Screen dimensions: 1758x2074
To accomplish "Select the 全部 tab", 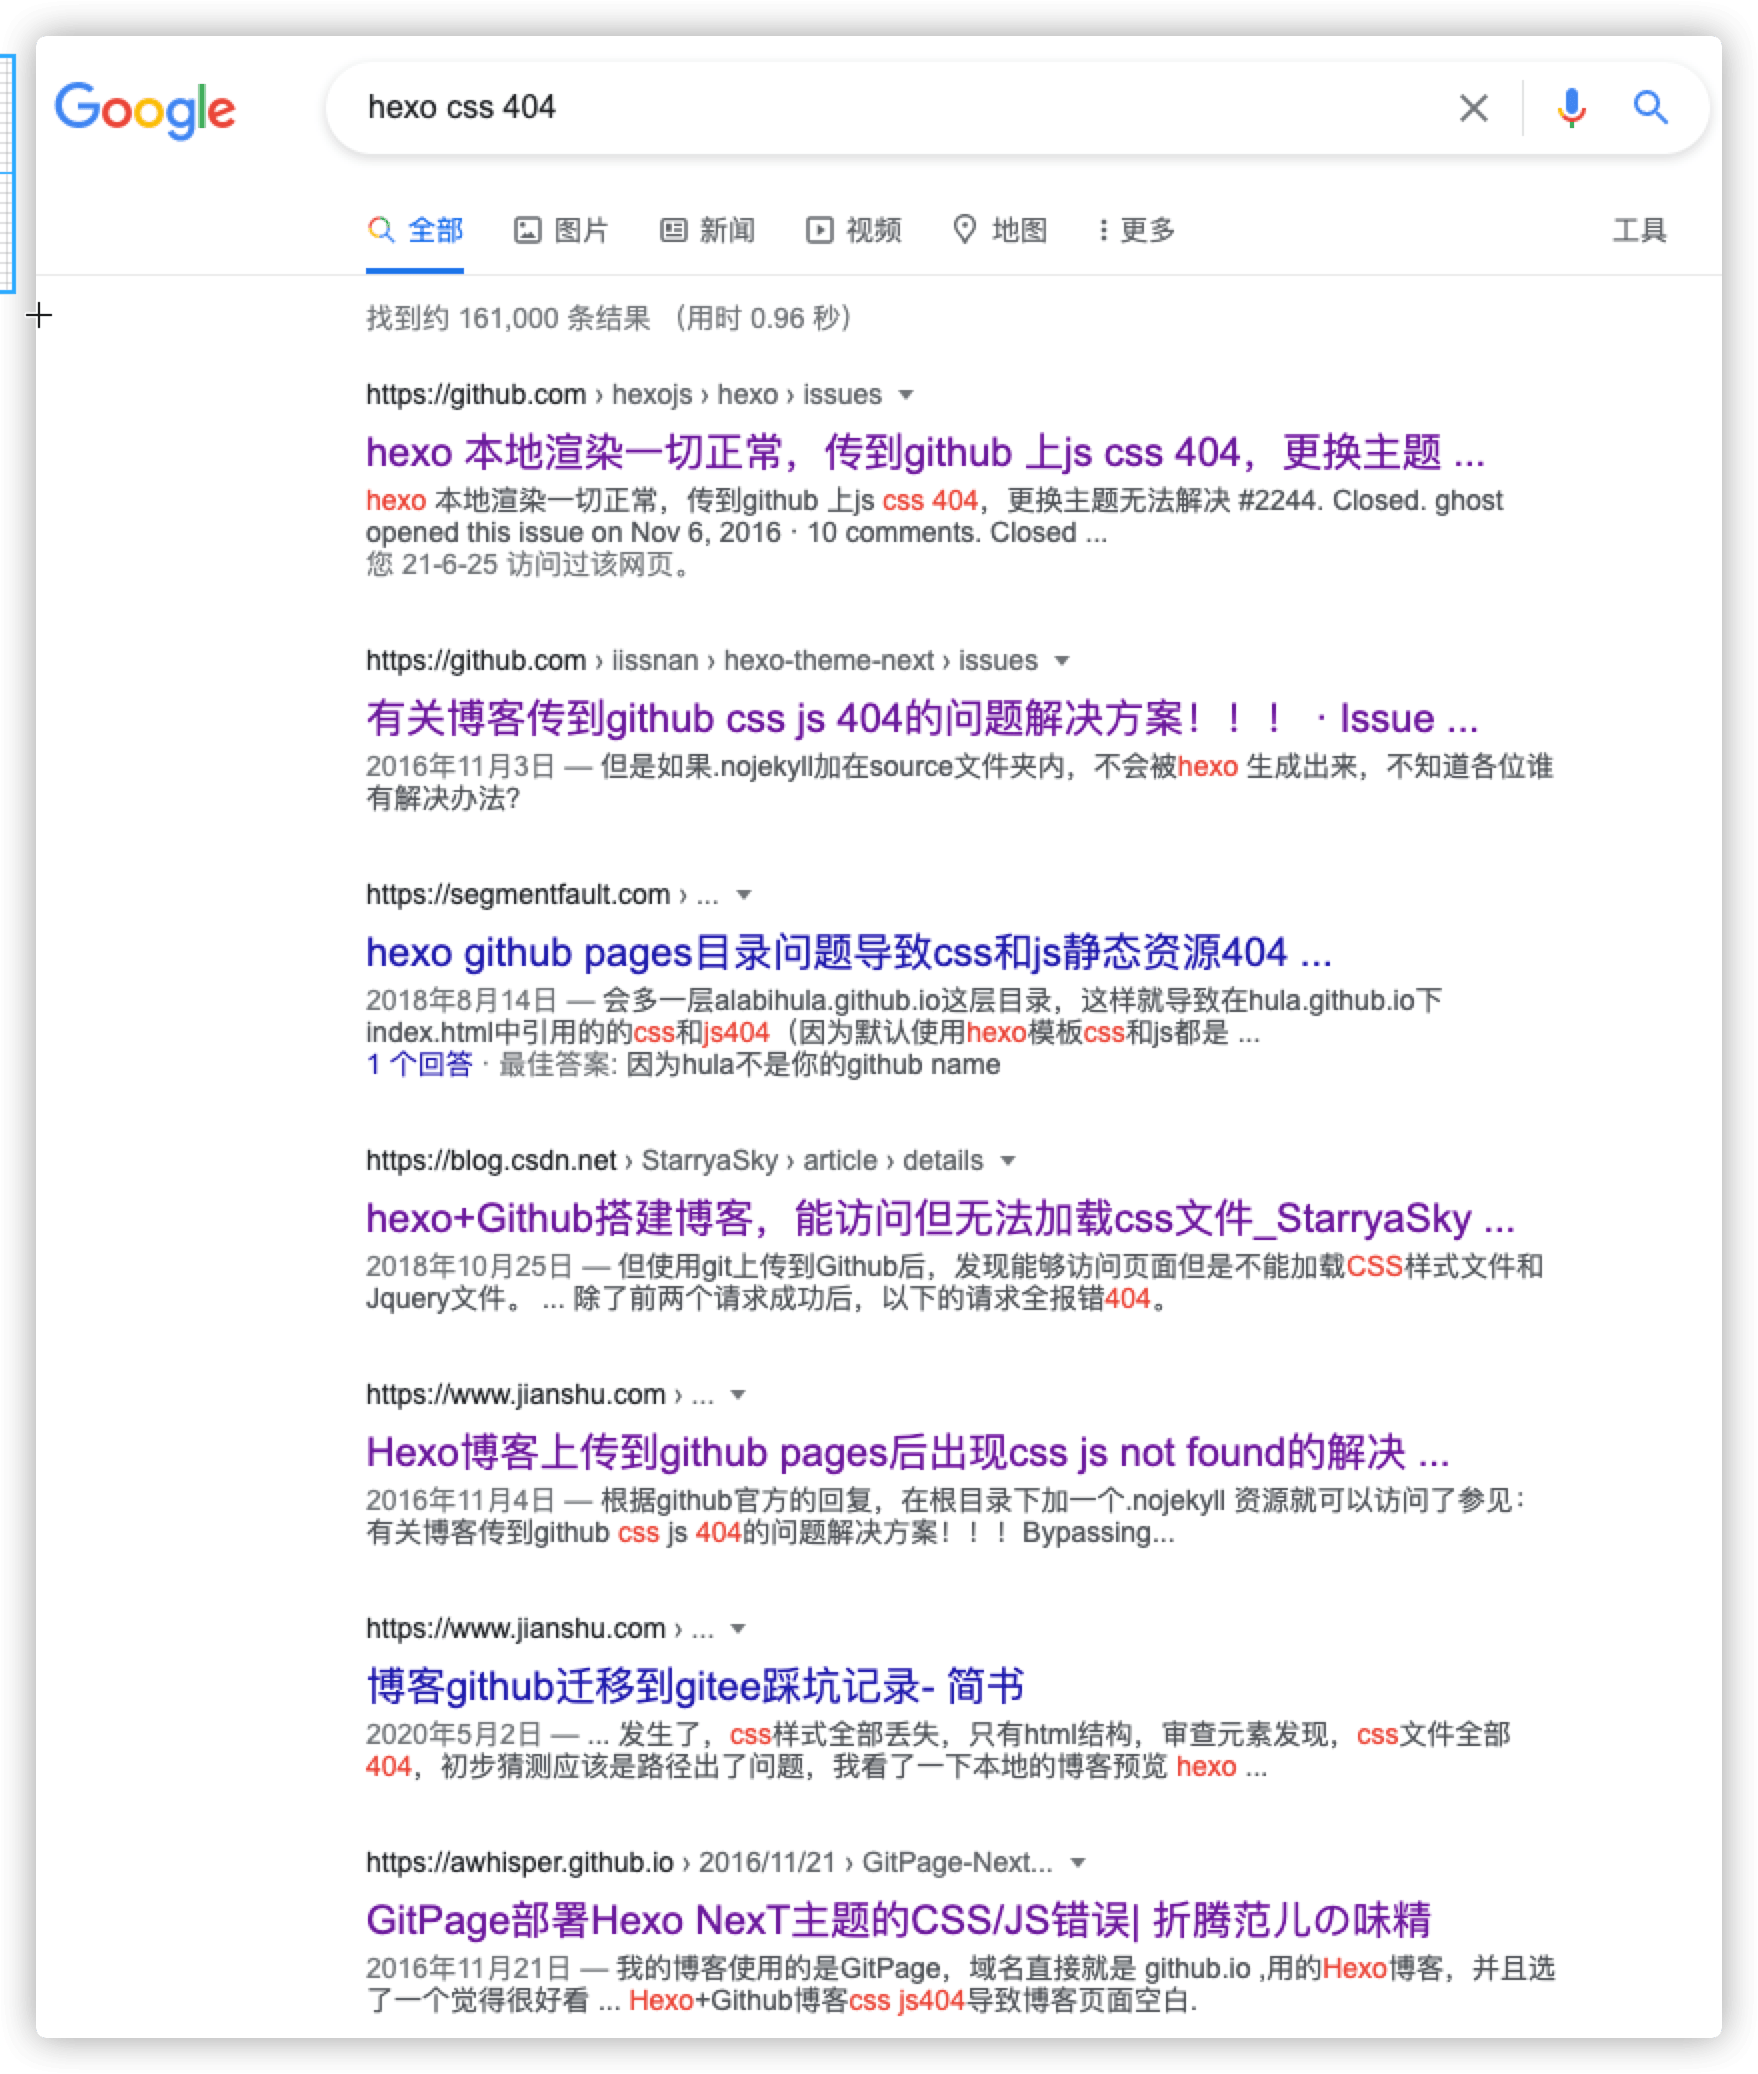I will 415,231.
